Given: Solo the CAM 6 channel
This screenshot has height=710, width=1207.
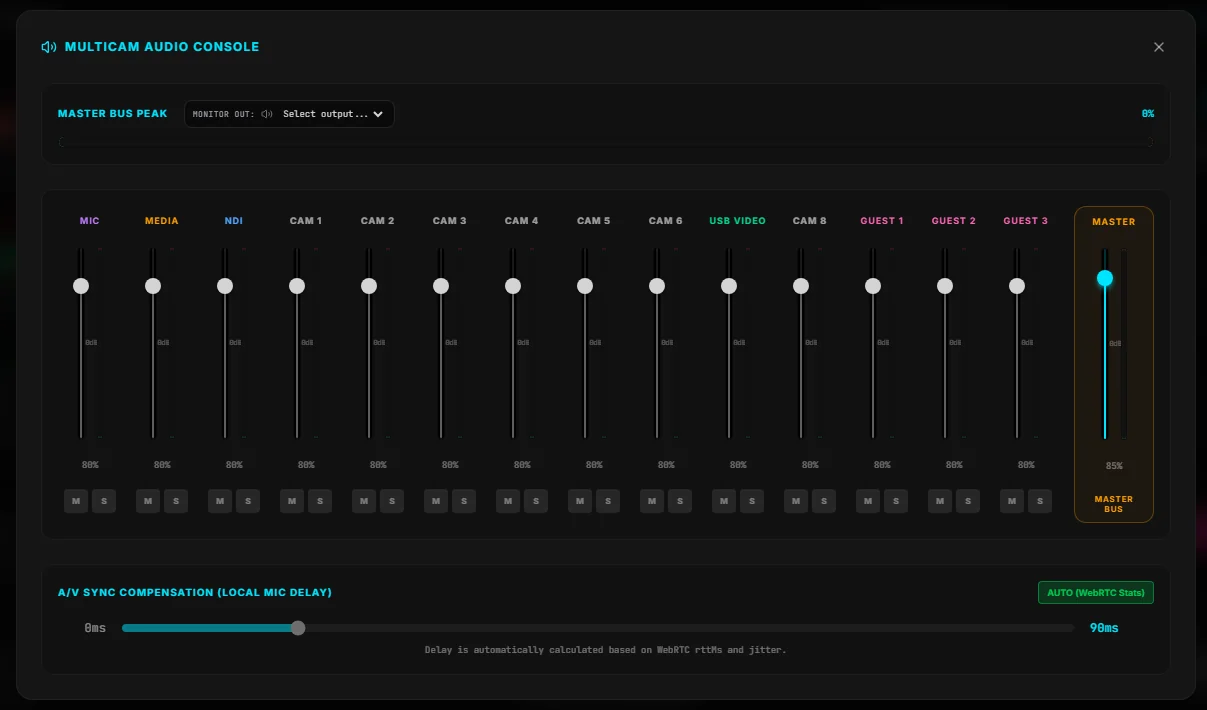Looking at the screenshot, I should click(x=680, y=501).
